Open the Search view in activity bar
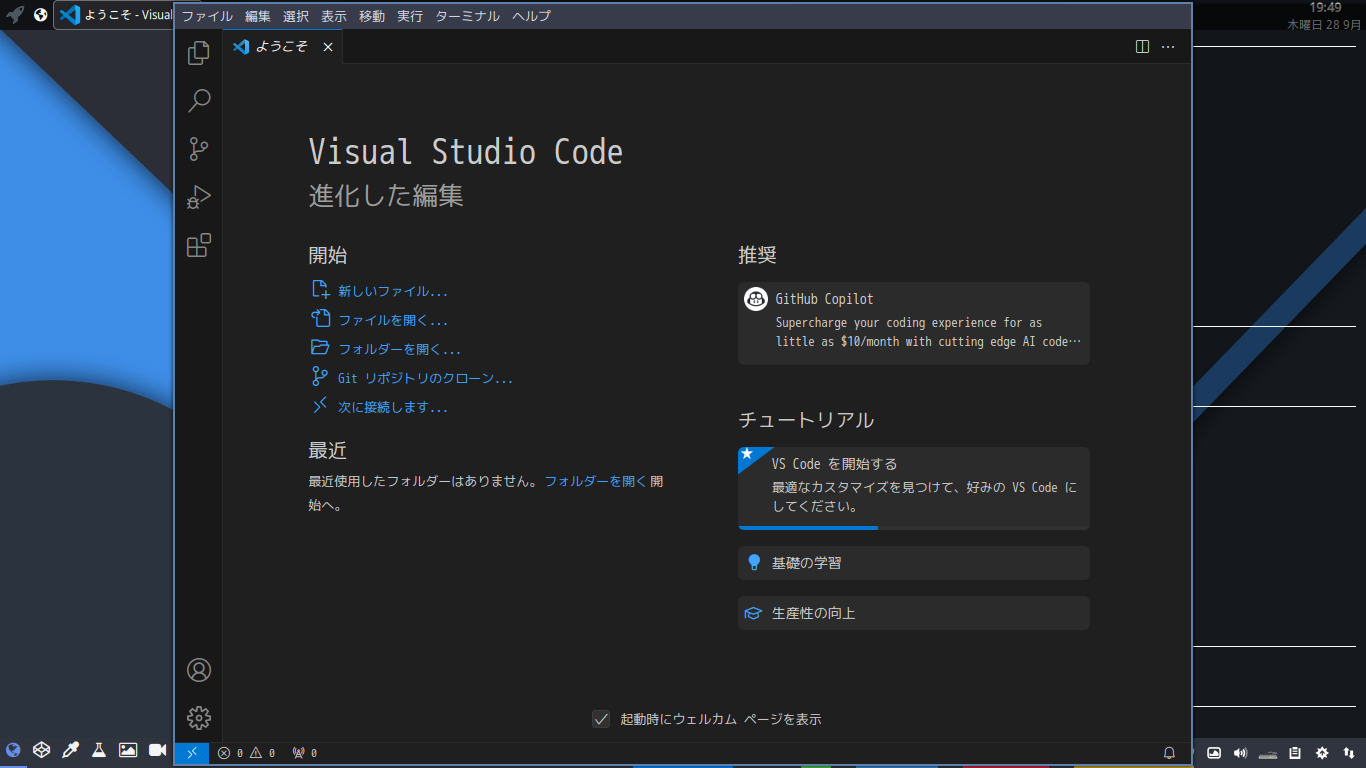Image resolution: width=1366 pixels, height=768 pixels. point(199,101)
